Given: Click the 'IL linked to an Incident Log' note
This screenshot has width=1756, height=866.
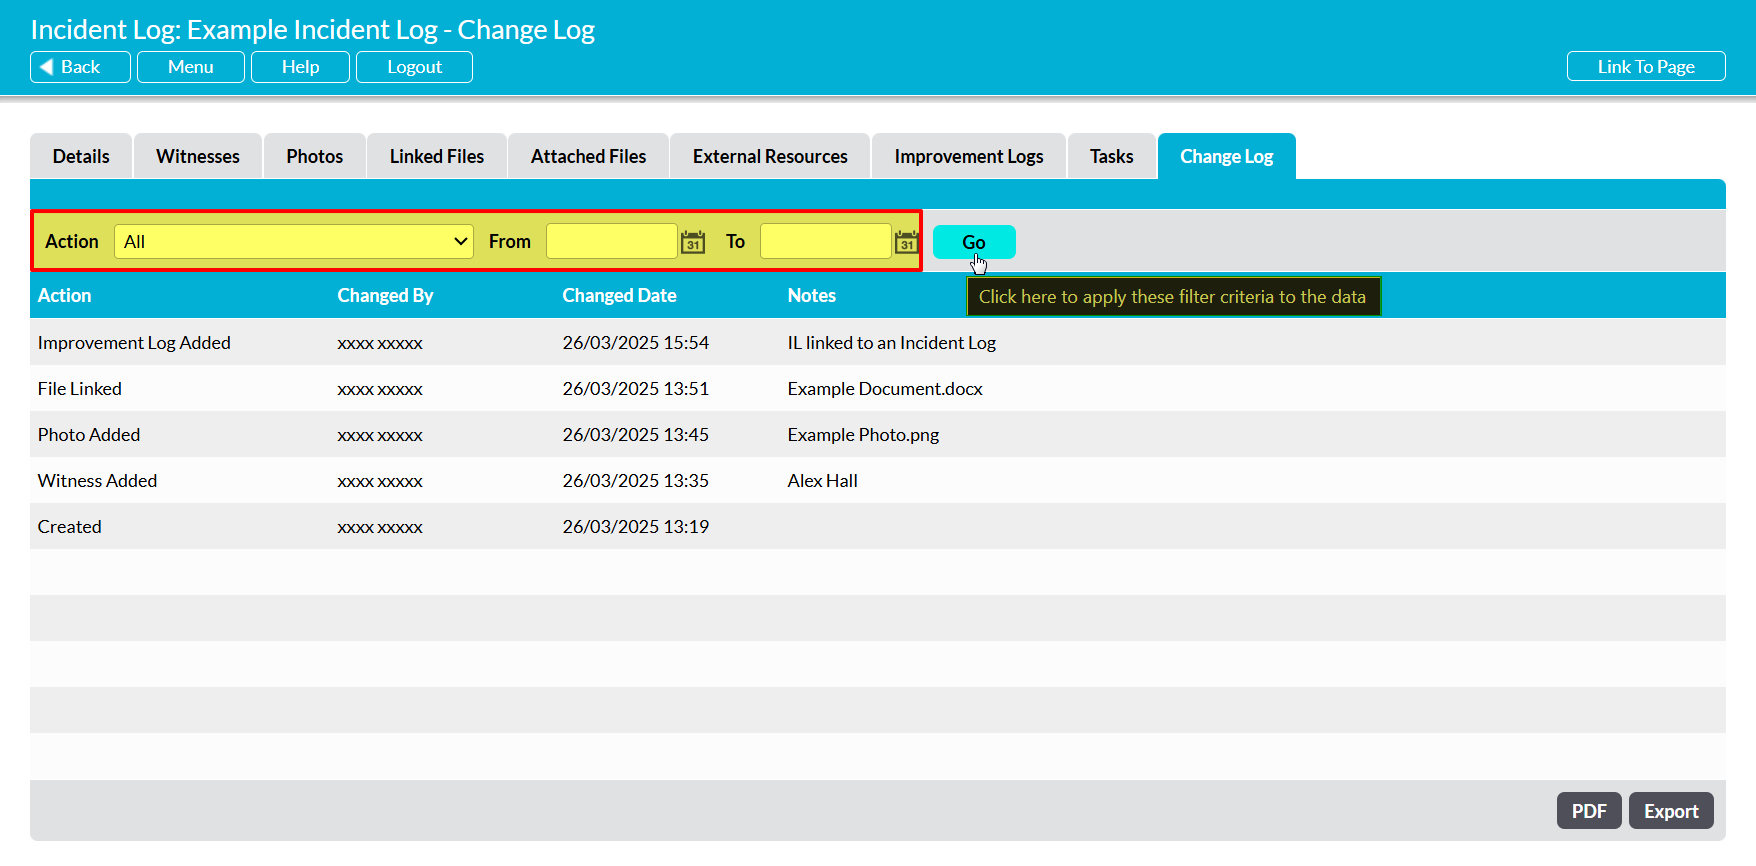Looking at the screenshot, I should pyautogui.click(x=892, y=343).
